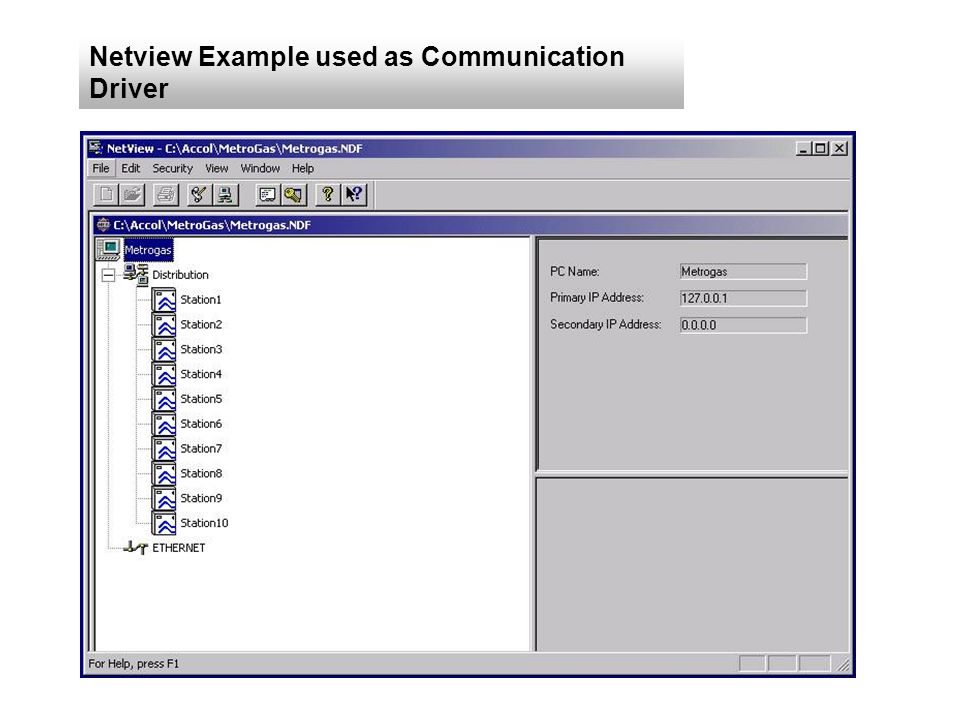The width and height of the screenshot is (960, 720).
Task: Open the File menu
Action: 101,168
